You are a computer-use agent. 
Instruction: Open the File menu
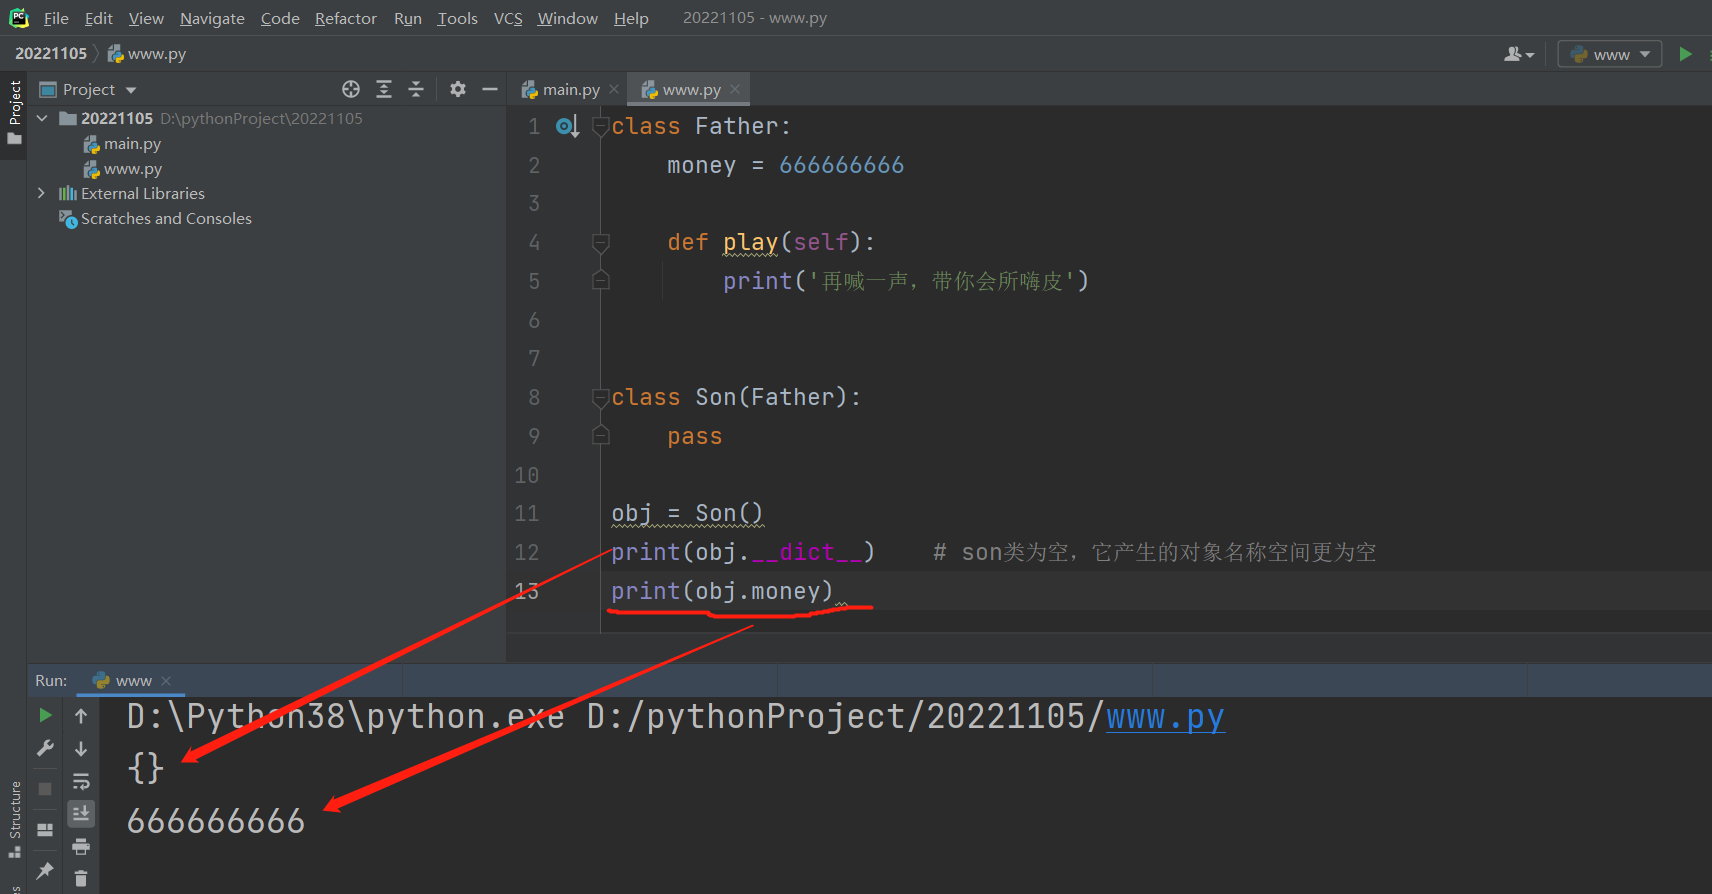click(56, 18)
